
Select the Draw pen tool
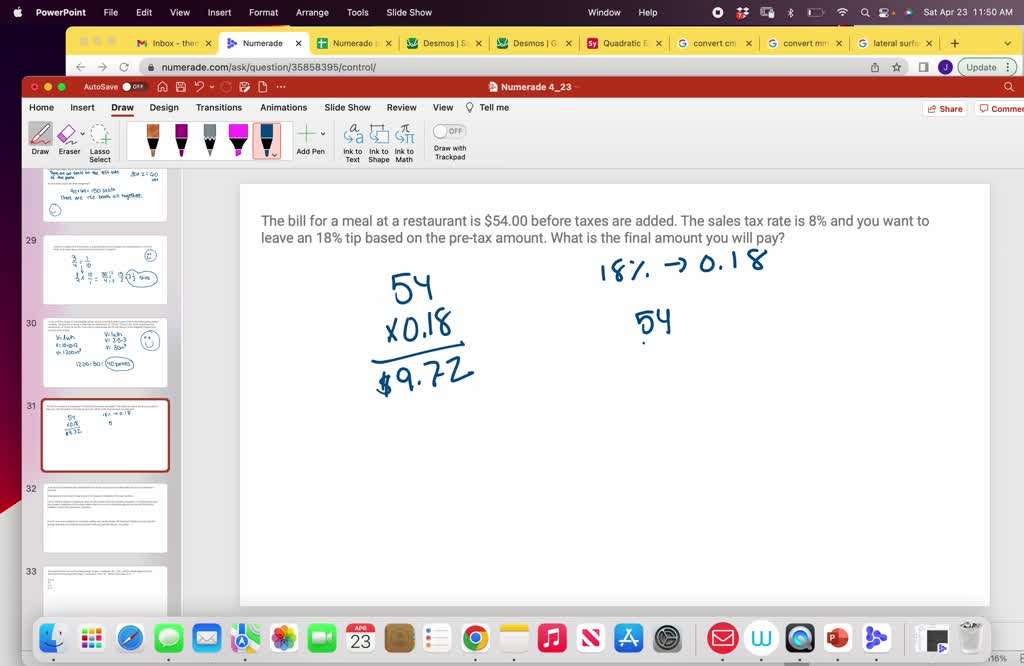pos(40,135)
